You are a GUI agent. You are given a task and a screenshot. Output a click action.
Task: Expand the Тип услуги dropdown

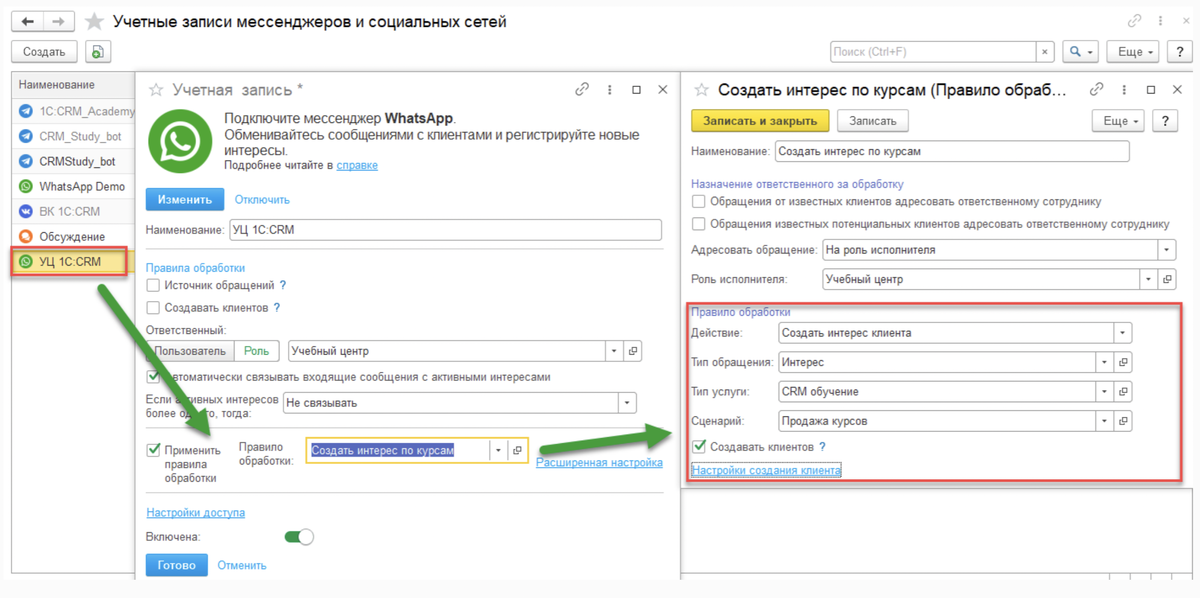(1104, 392)
